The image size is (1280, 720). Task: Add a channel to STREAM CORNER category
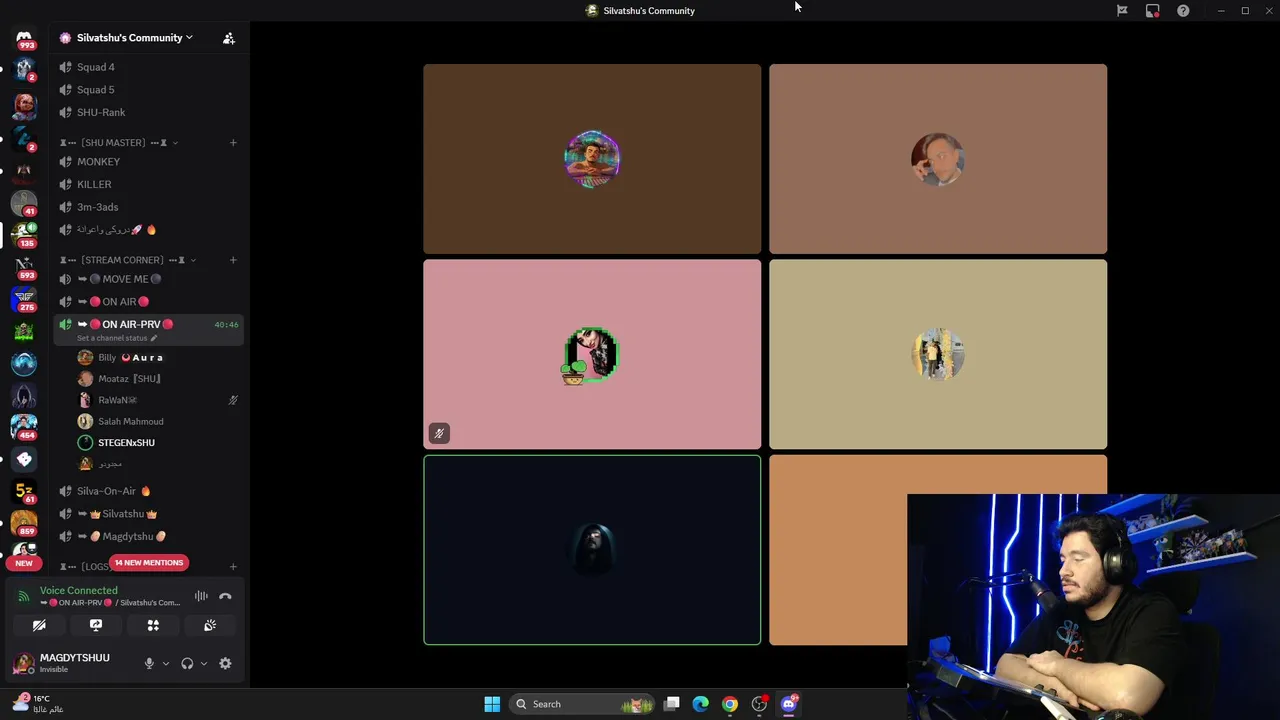tap(233, 260)
